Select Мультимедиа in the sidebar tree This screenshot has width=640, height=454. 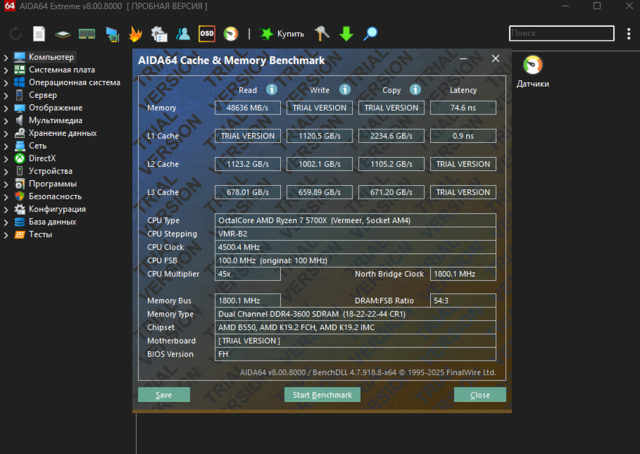point(55,120)
